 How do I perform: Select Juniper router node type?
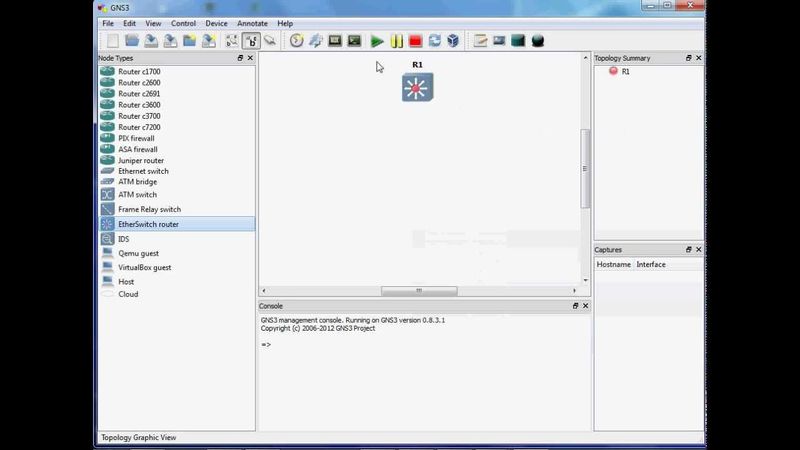[x=177, y=161]
